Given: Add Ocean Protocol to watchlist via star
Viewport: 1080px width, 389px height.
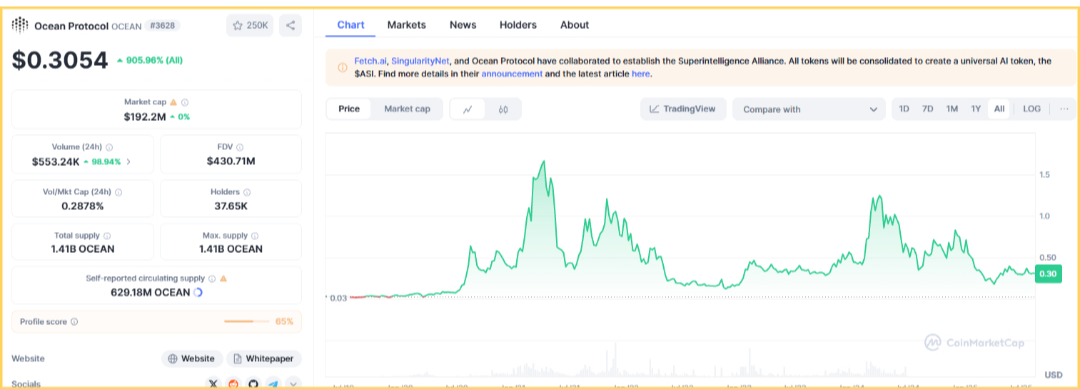Looking at the screenshot, I should click(x=250, y=25).
